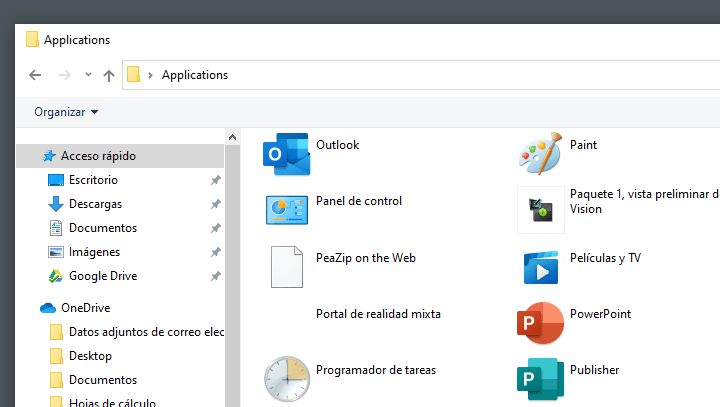The height and width of the screenshot is (407, 720).
Task: Select the Publisher name label
Action: click(x=595, y=370)
